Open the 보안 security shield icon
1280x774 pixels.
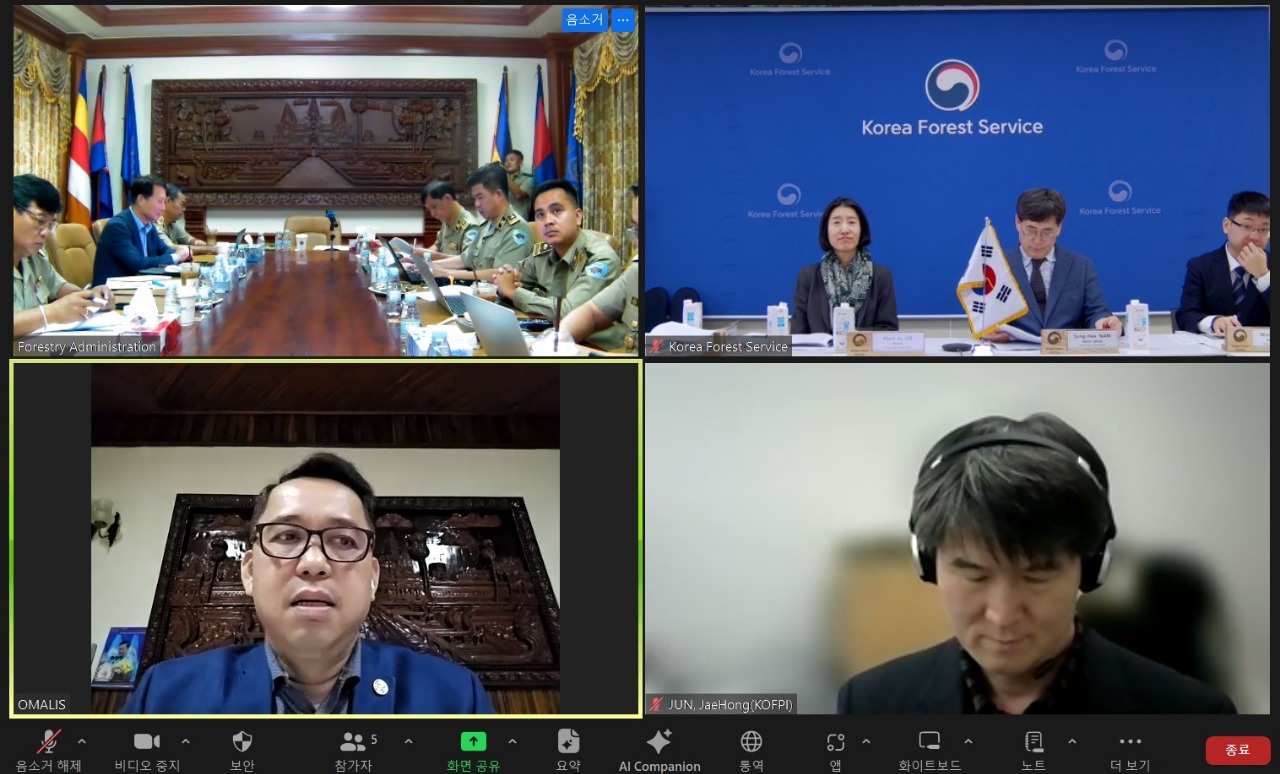click(x=242, y=741)
